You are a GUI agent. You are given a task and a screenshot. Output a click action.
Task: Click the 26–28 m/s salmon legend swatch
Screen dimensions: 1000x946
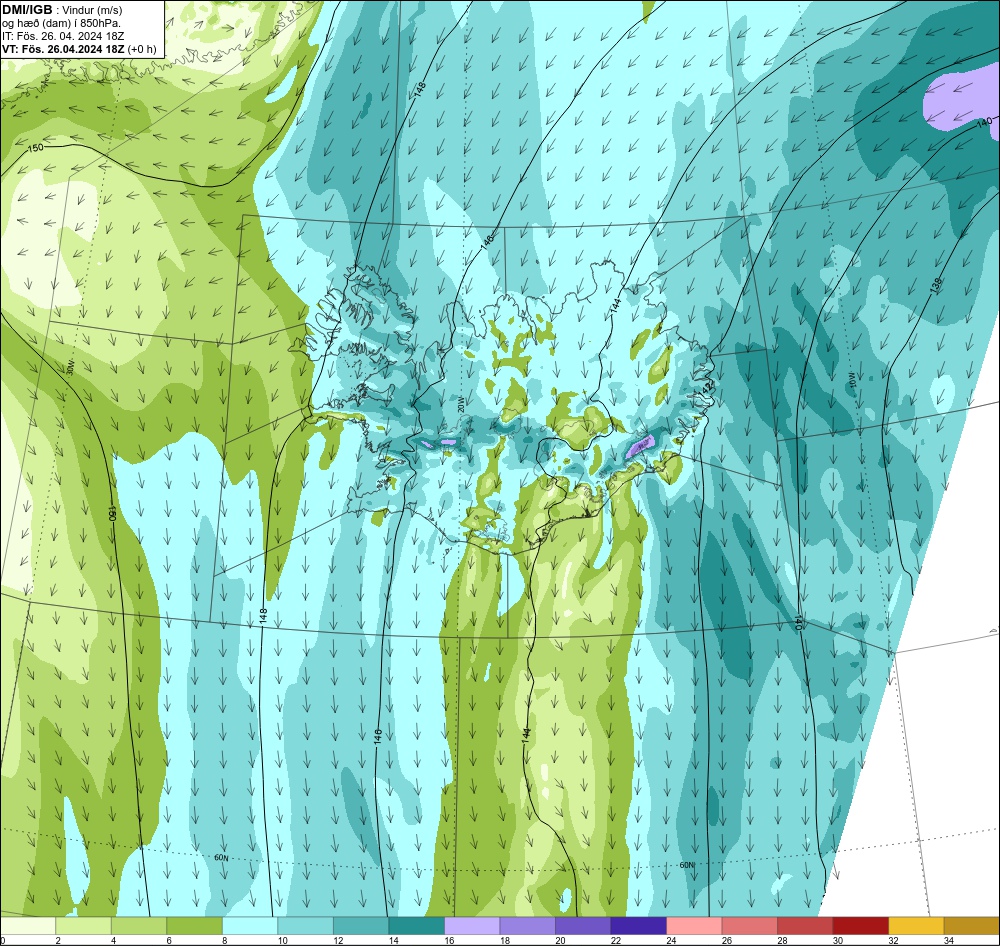point(749,926)
